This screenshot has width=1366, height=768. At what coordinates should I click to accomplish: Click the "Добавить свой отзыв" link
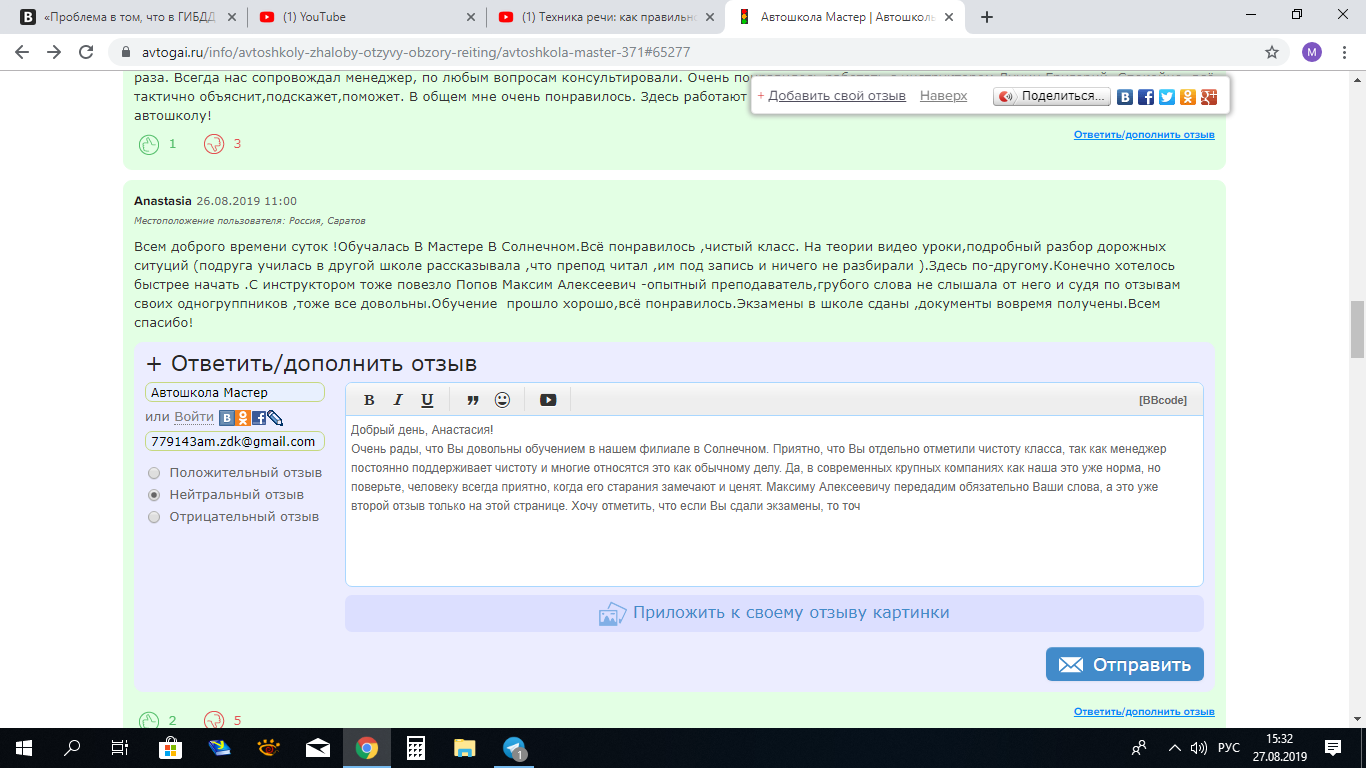tap(836, 96)
